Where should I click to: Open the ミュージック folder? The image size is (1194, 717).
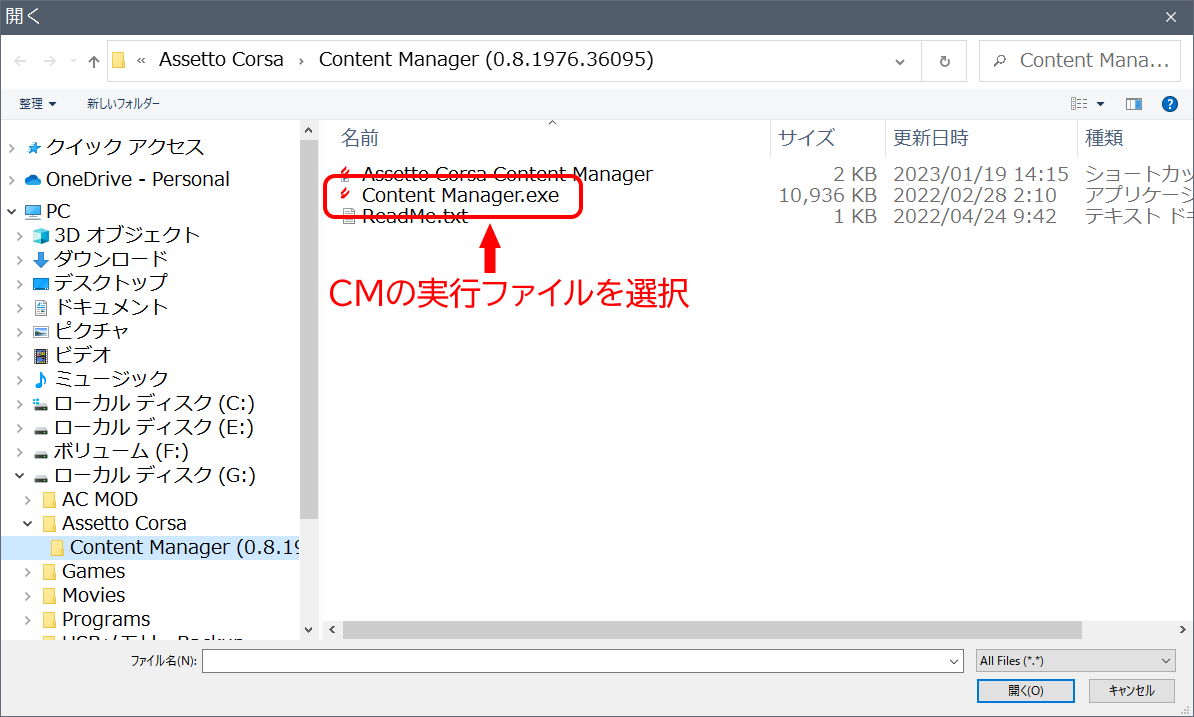pyautogui.click(x=111, y=378)
